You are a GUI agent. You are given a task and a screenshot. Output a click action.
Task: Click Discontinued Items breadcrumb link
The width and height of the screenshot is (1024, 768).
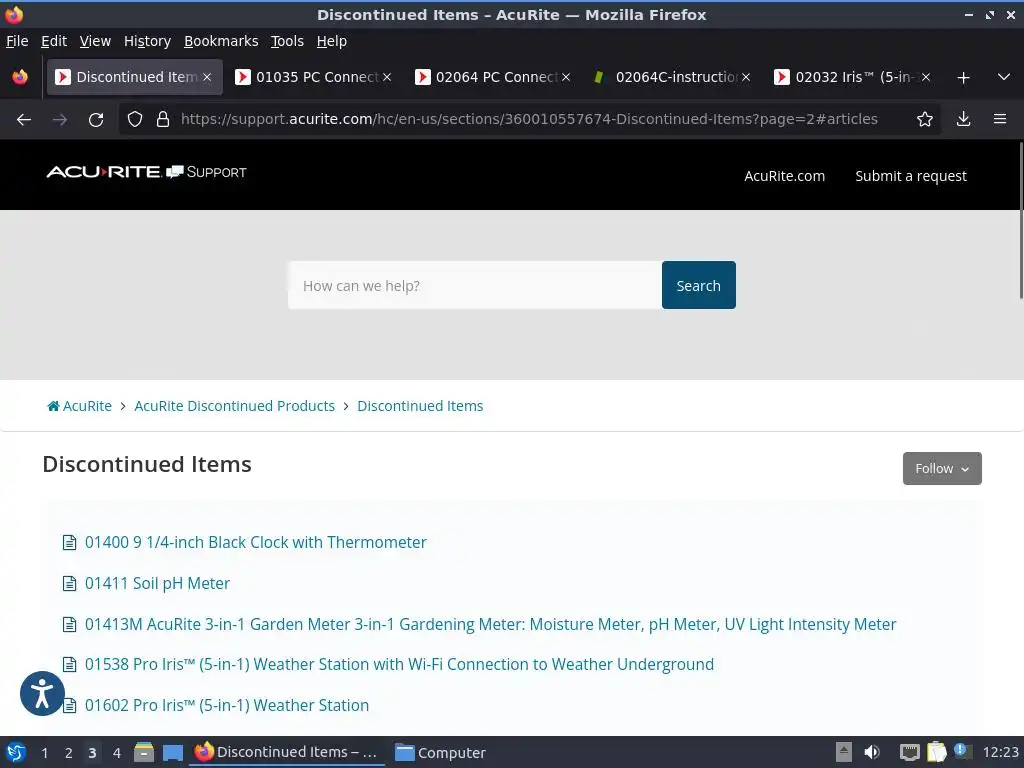420,406
